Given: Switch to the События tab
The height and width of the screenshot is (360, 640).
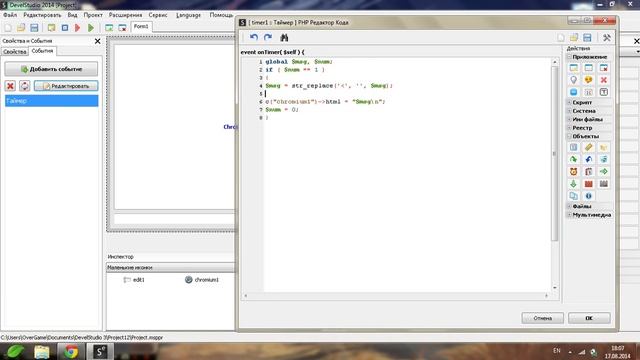Looking at the screenshot, I should 42,51.
